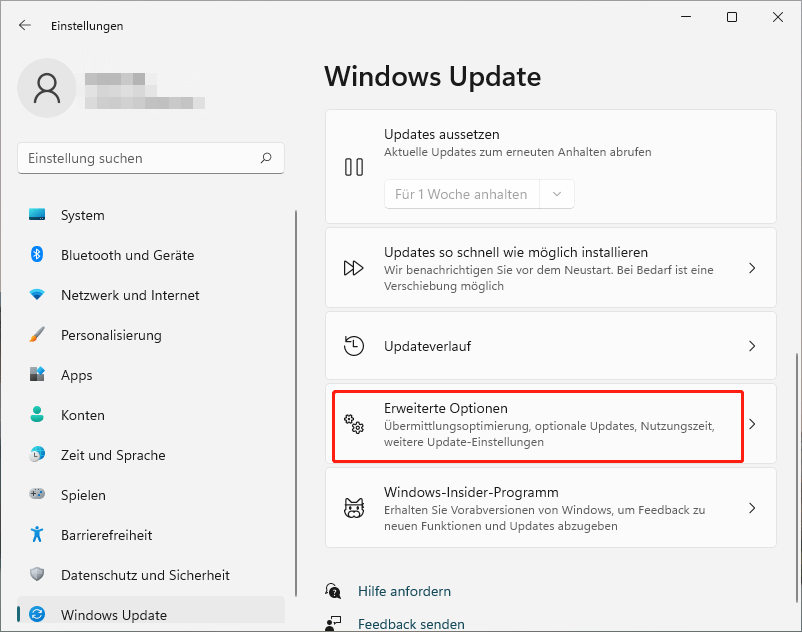The width and height of the screenshot is (802, 632).
Task: Click the Bluetooth icon in sidebar
Action: click(37, 255)
